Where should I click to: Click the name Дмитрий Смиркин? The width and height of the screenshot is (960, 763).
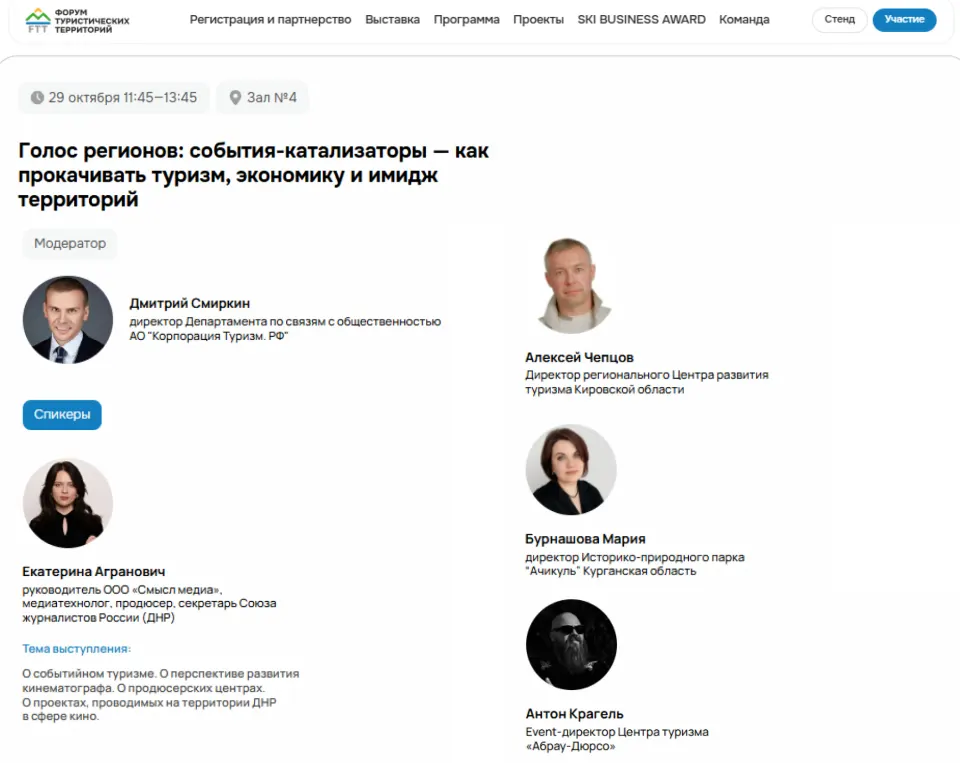tap(190, 303)
